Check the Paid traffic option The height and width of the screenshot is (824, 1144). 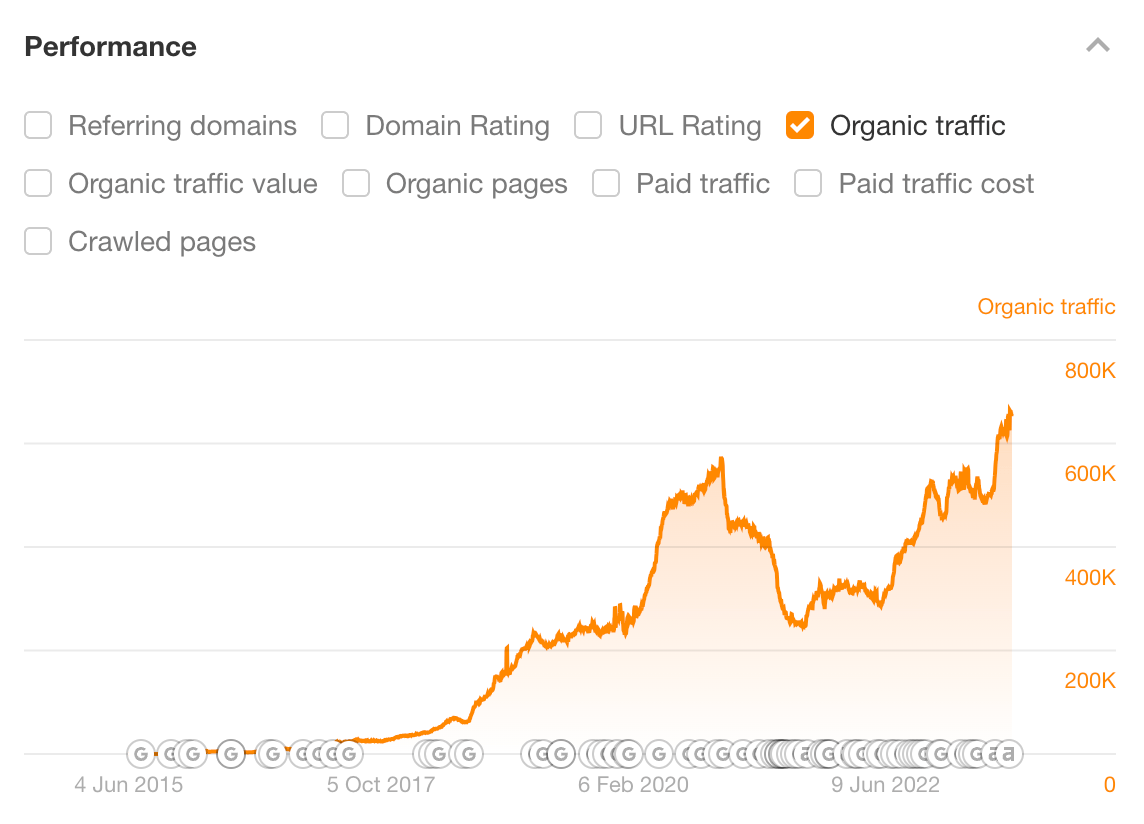[x=606, y=184]
